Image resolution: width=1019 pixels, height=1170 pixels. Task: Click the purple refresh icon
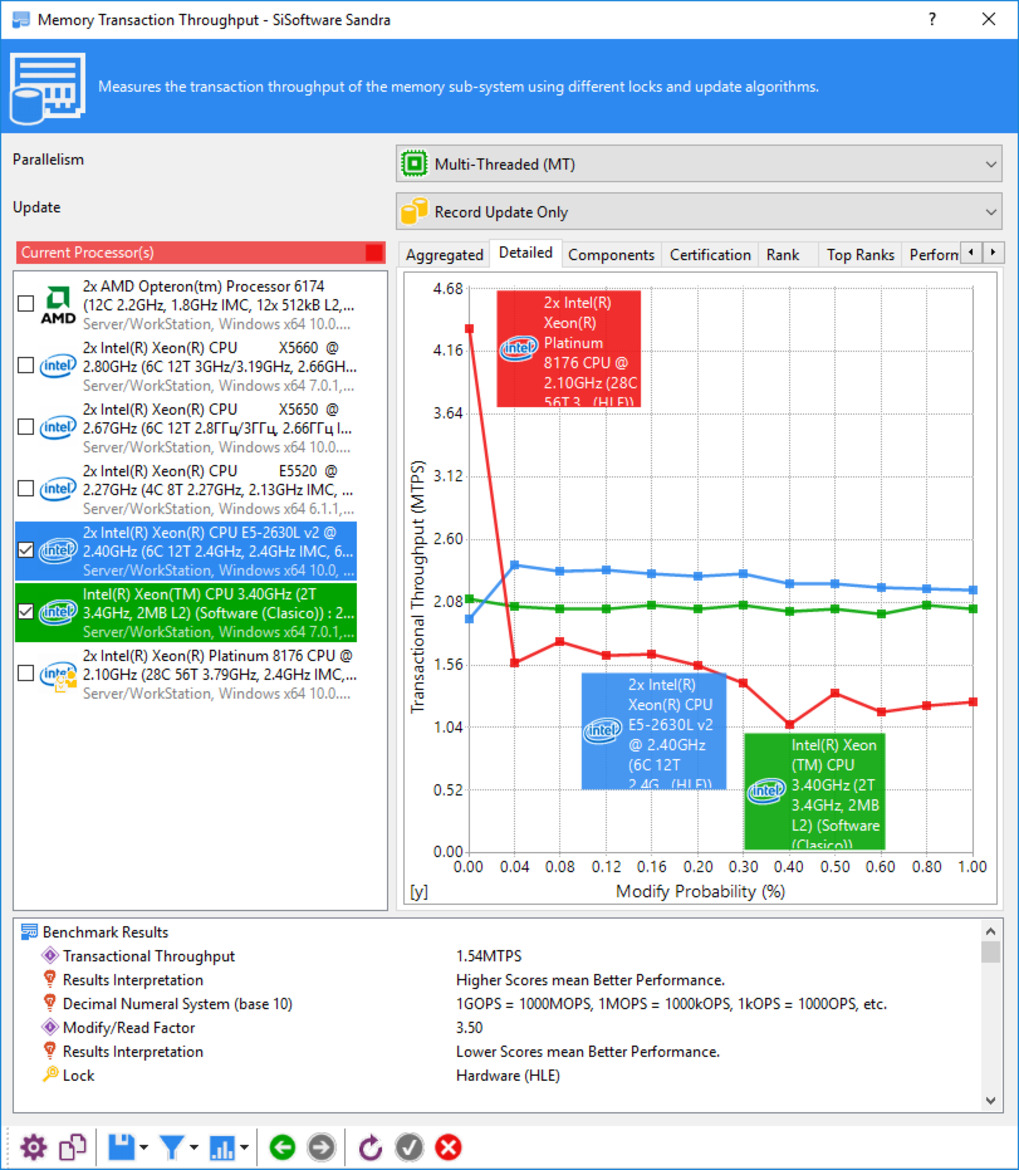click(x=370, y=1147)
